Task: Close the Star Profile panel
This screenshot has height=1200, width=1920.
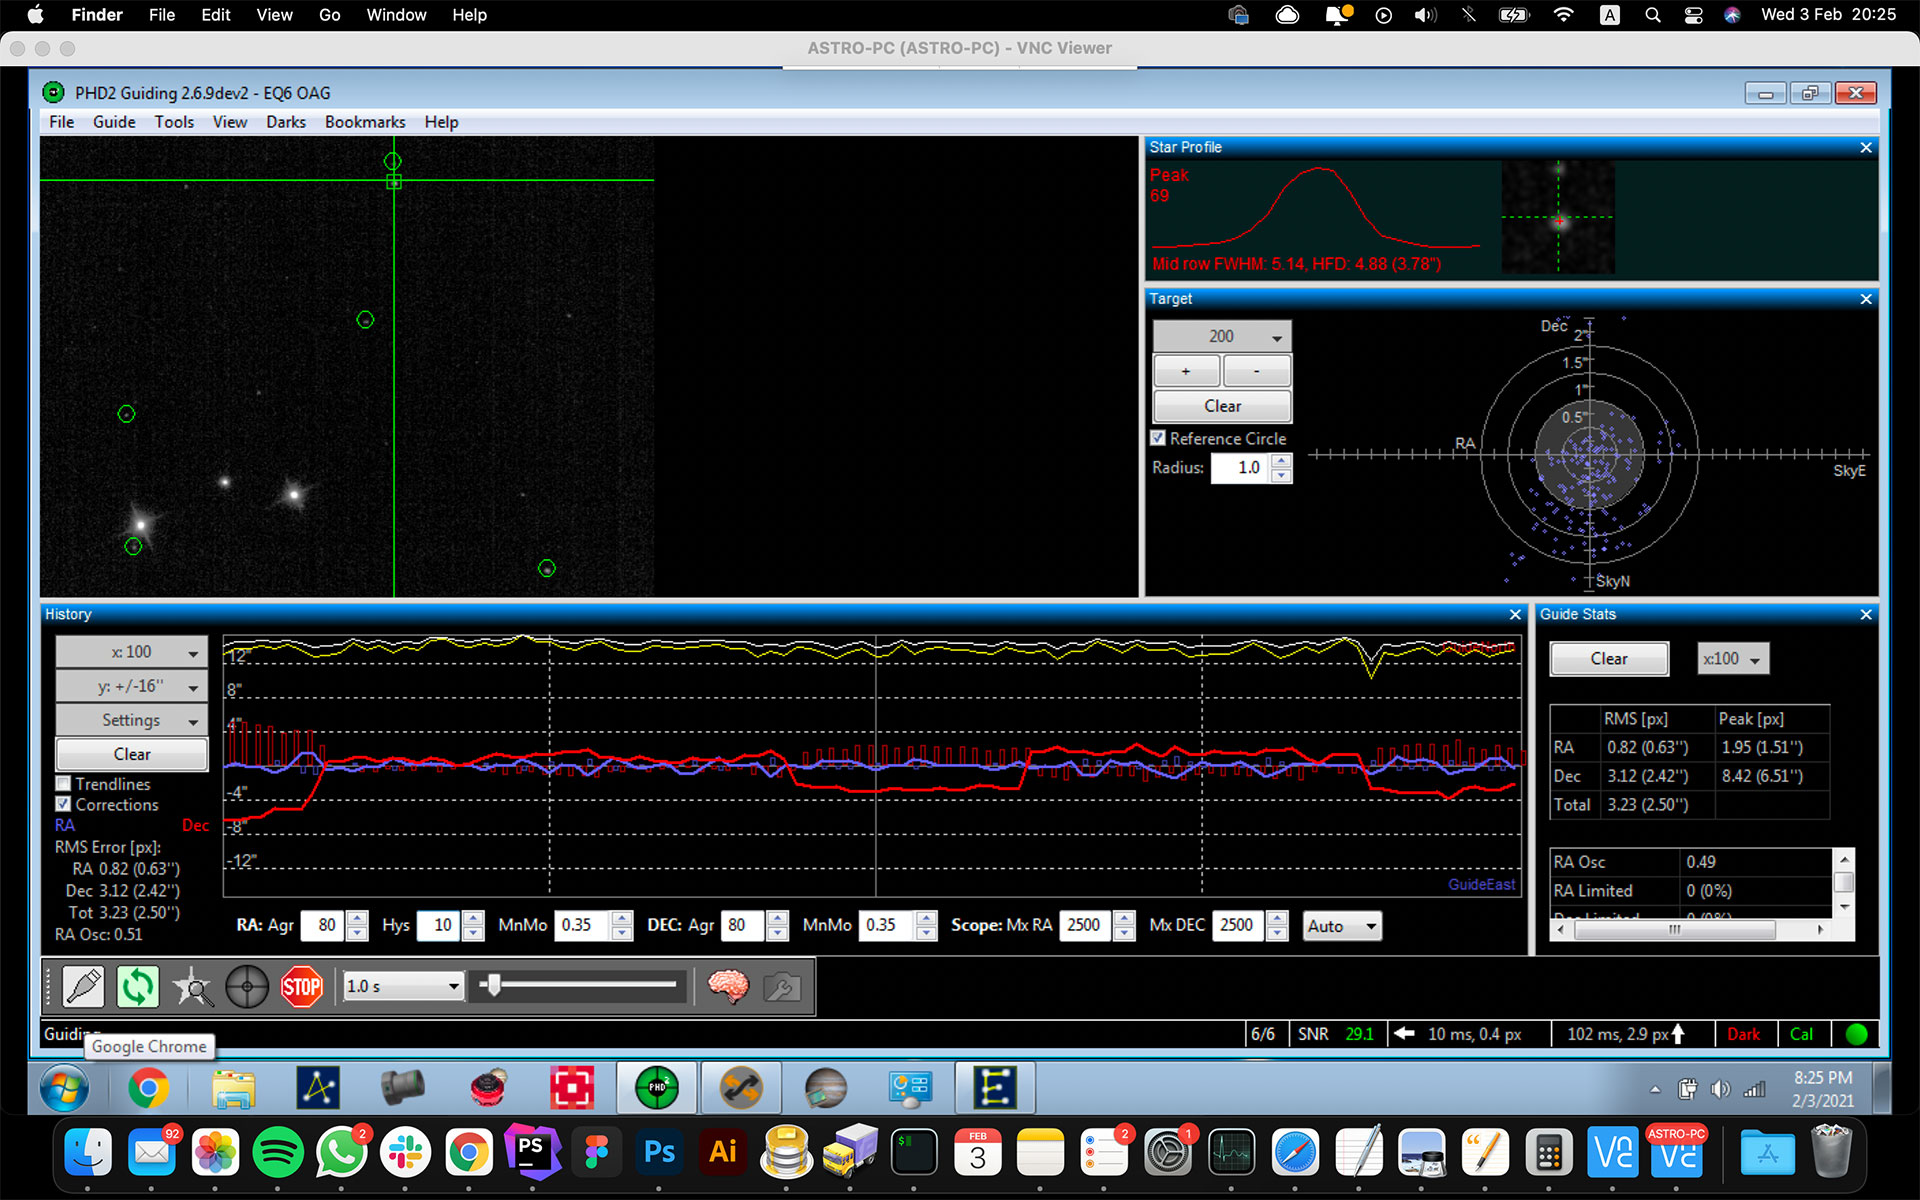Action: pyautogui.click(x=1865, y=148)
